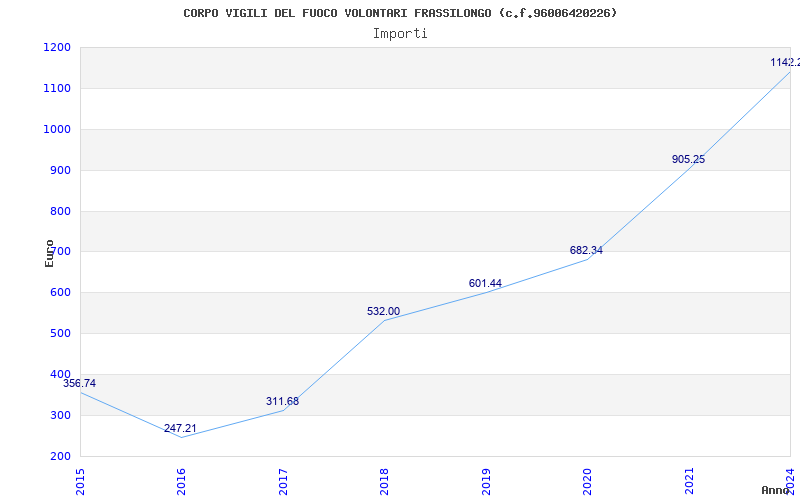The width and height of the screenshot is (800, 500).
Task: Click the 2016 x-axis label
Action: tap(181, 482)
